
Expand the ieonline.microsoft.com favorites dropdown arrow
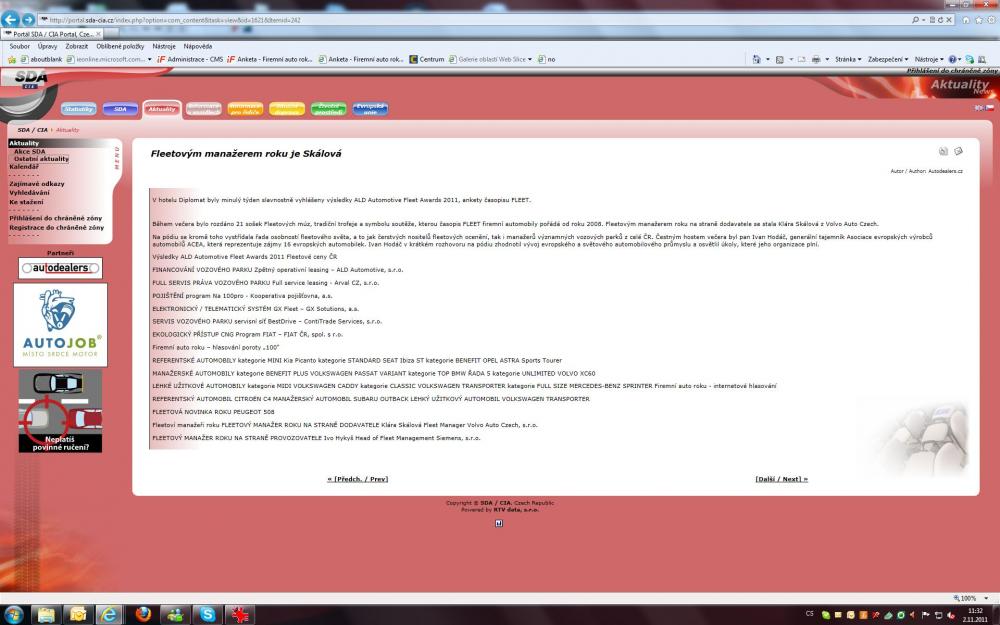(x=149, y=59)
